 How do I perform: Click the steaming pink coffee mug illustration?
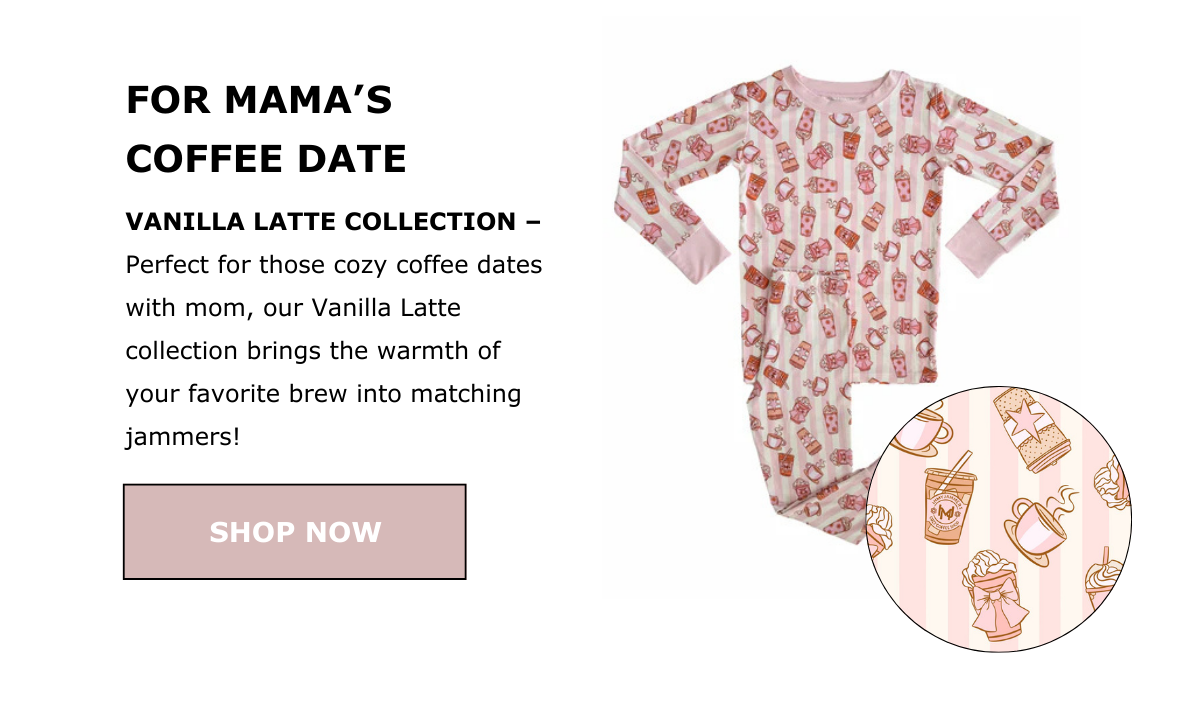pos(1040,525)
